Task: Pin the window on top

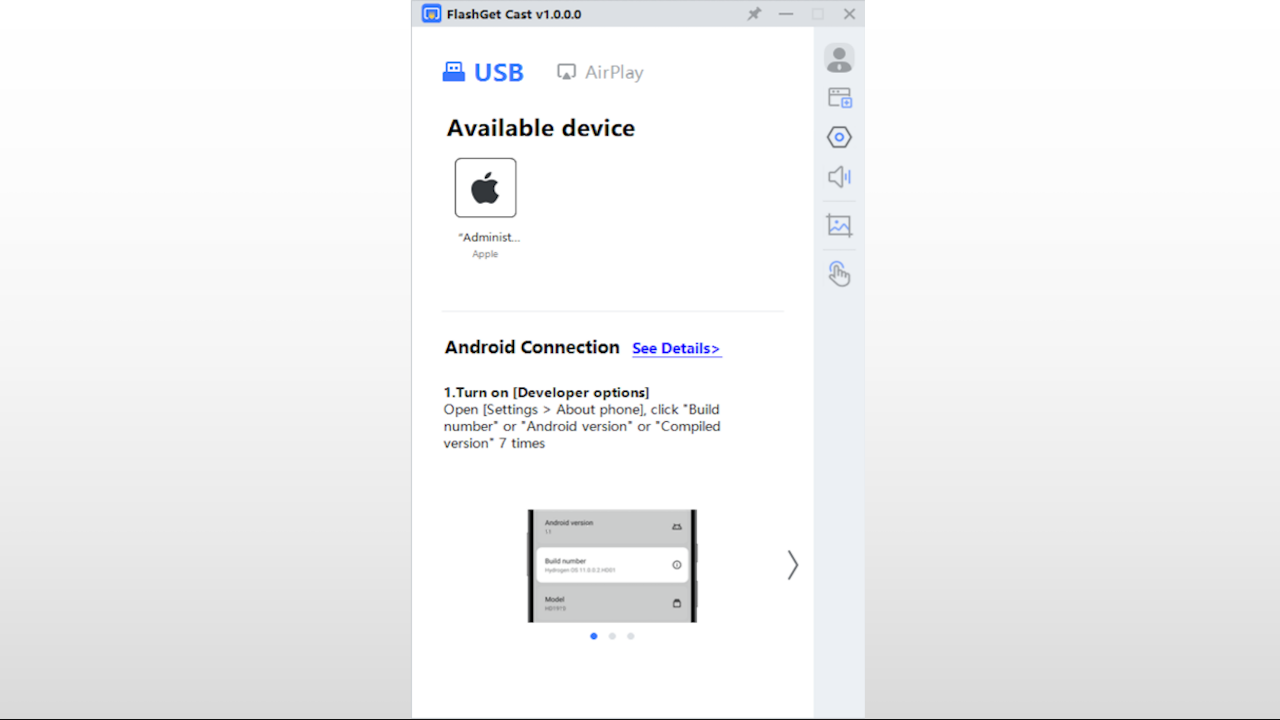Action: (x=754, y=14)
